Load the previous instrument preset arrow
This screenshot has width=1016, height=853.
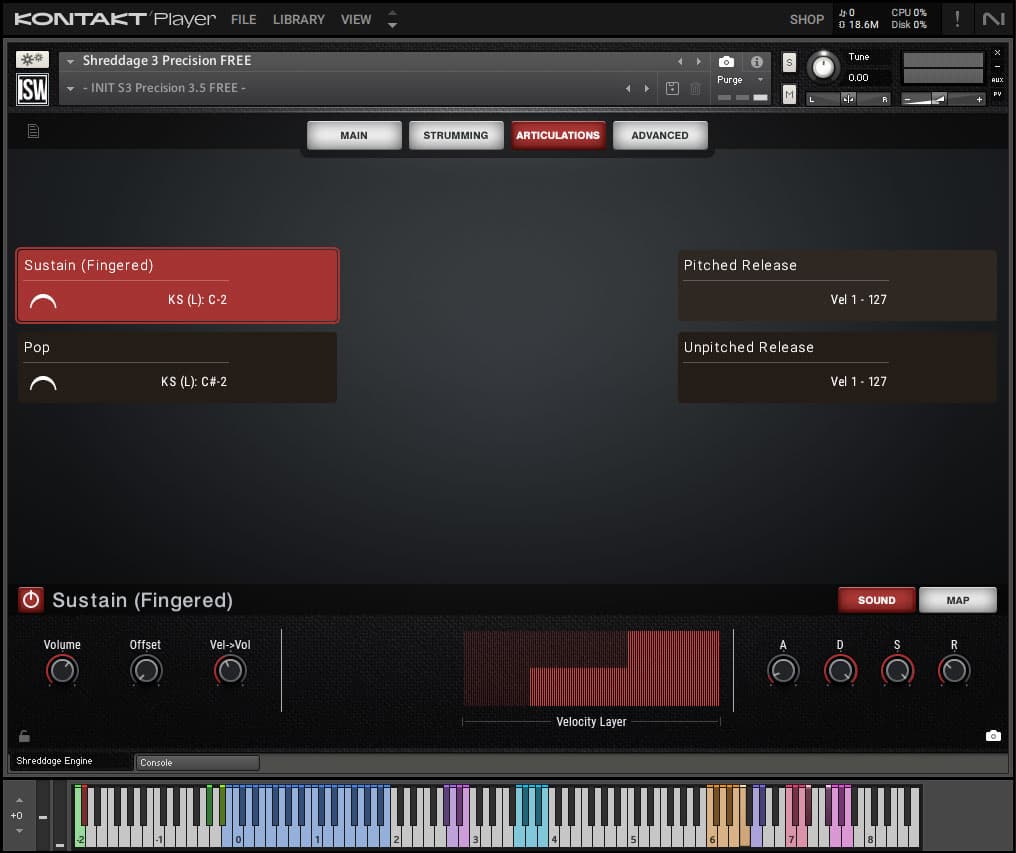click(680, 62)
